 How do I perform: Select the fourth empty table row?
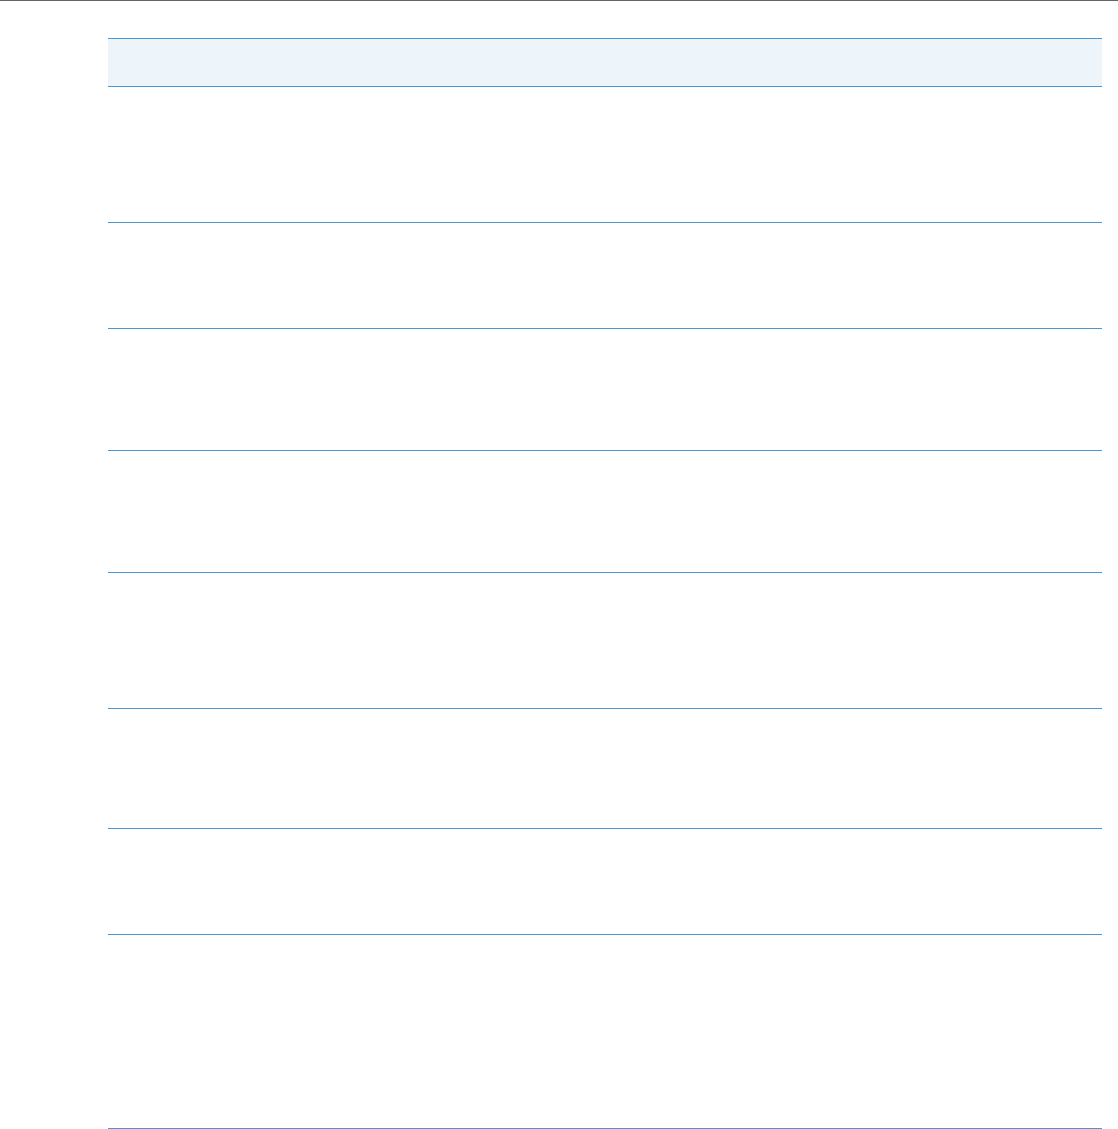[x=605, y=512]
